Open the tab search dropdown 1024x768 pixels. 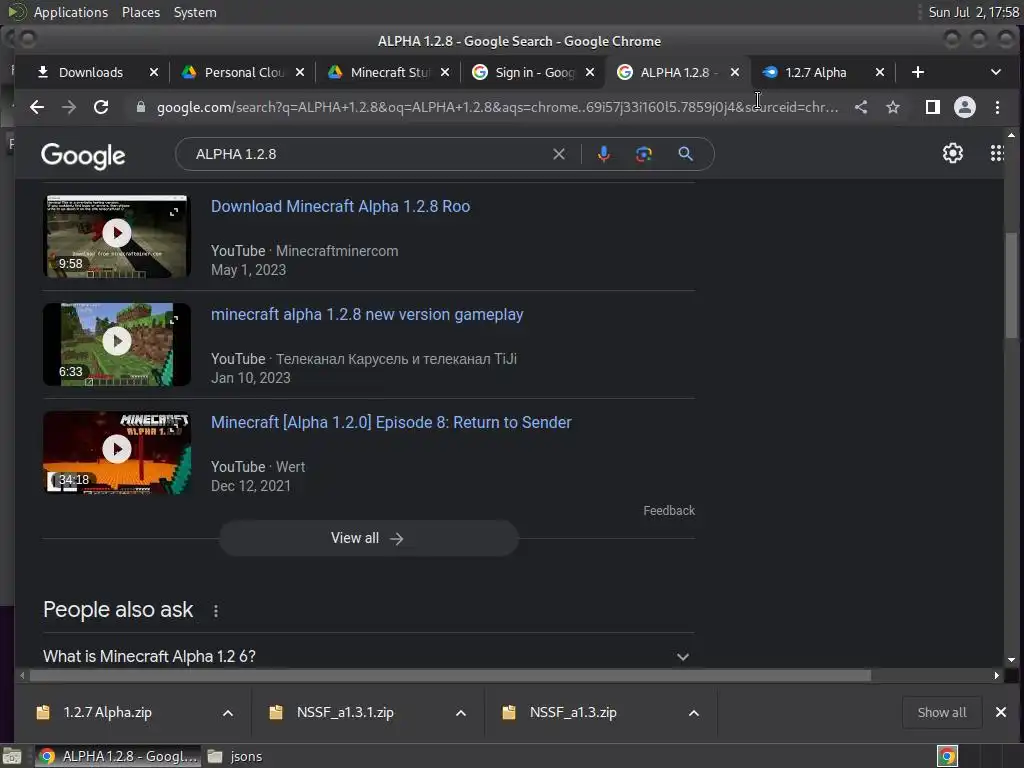996,72
